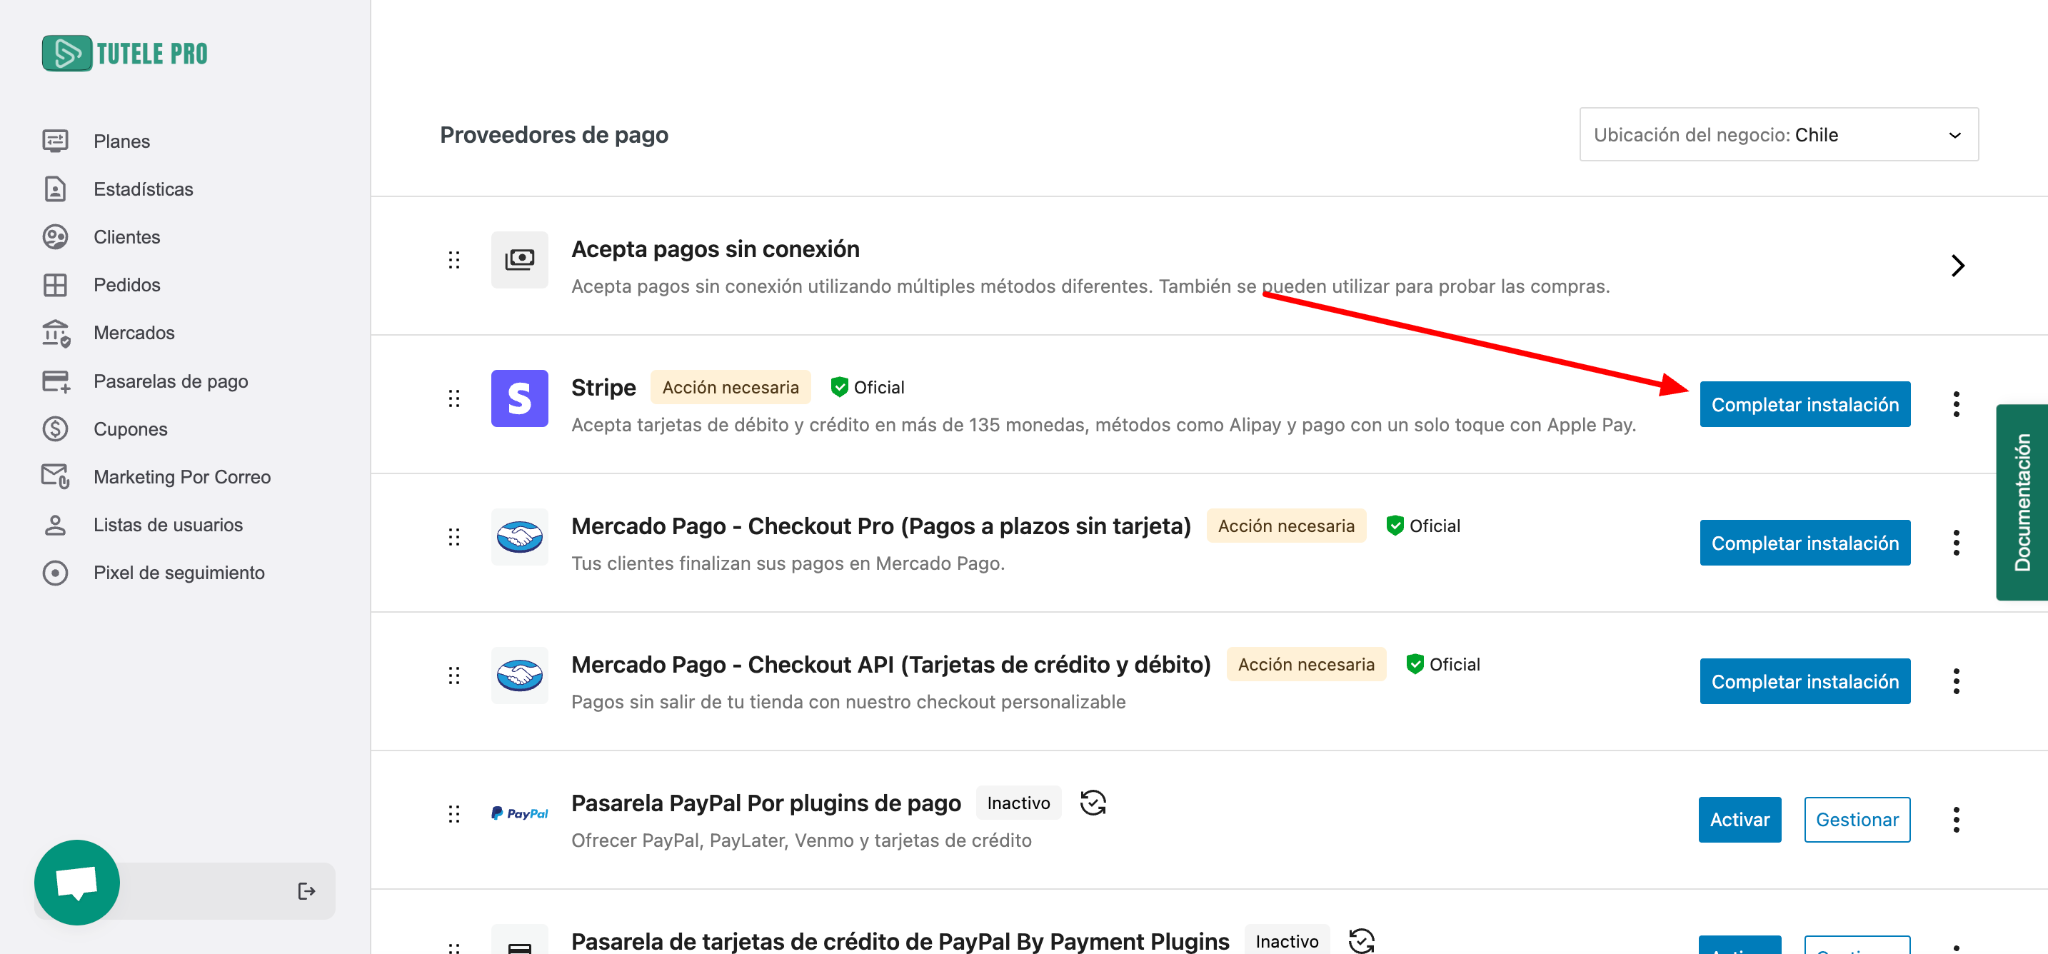This screenshot has width=2048, height=954.
Task: Go to Marketing Por Correo
Action: (x=182, y=477)
